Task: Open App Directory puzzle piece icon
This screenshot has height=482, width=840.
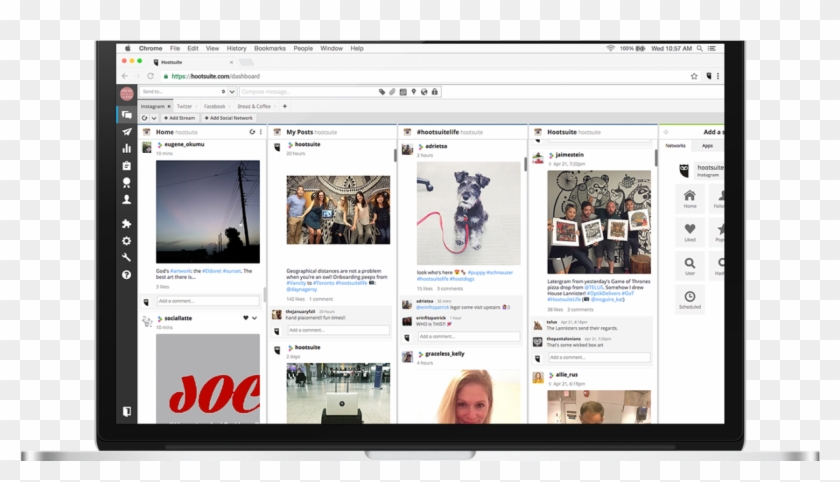Action: pyautogui.click(x=126, y=224)
